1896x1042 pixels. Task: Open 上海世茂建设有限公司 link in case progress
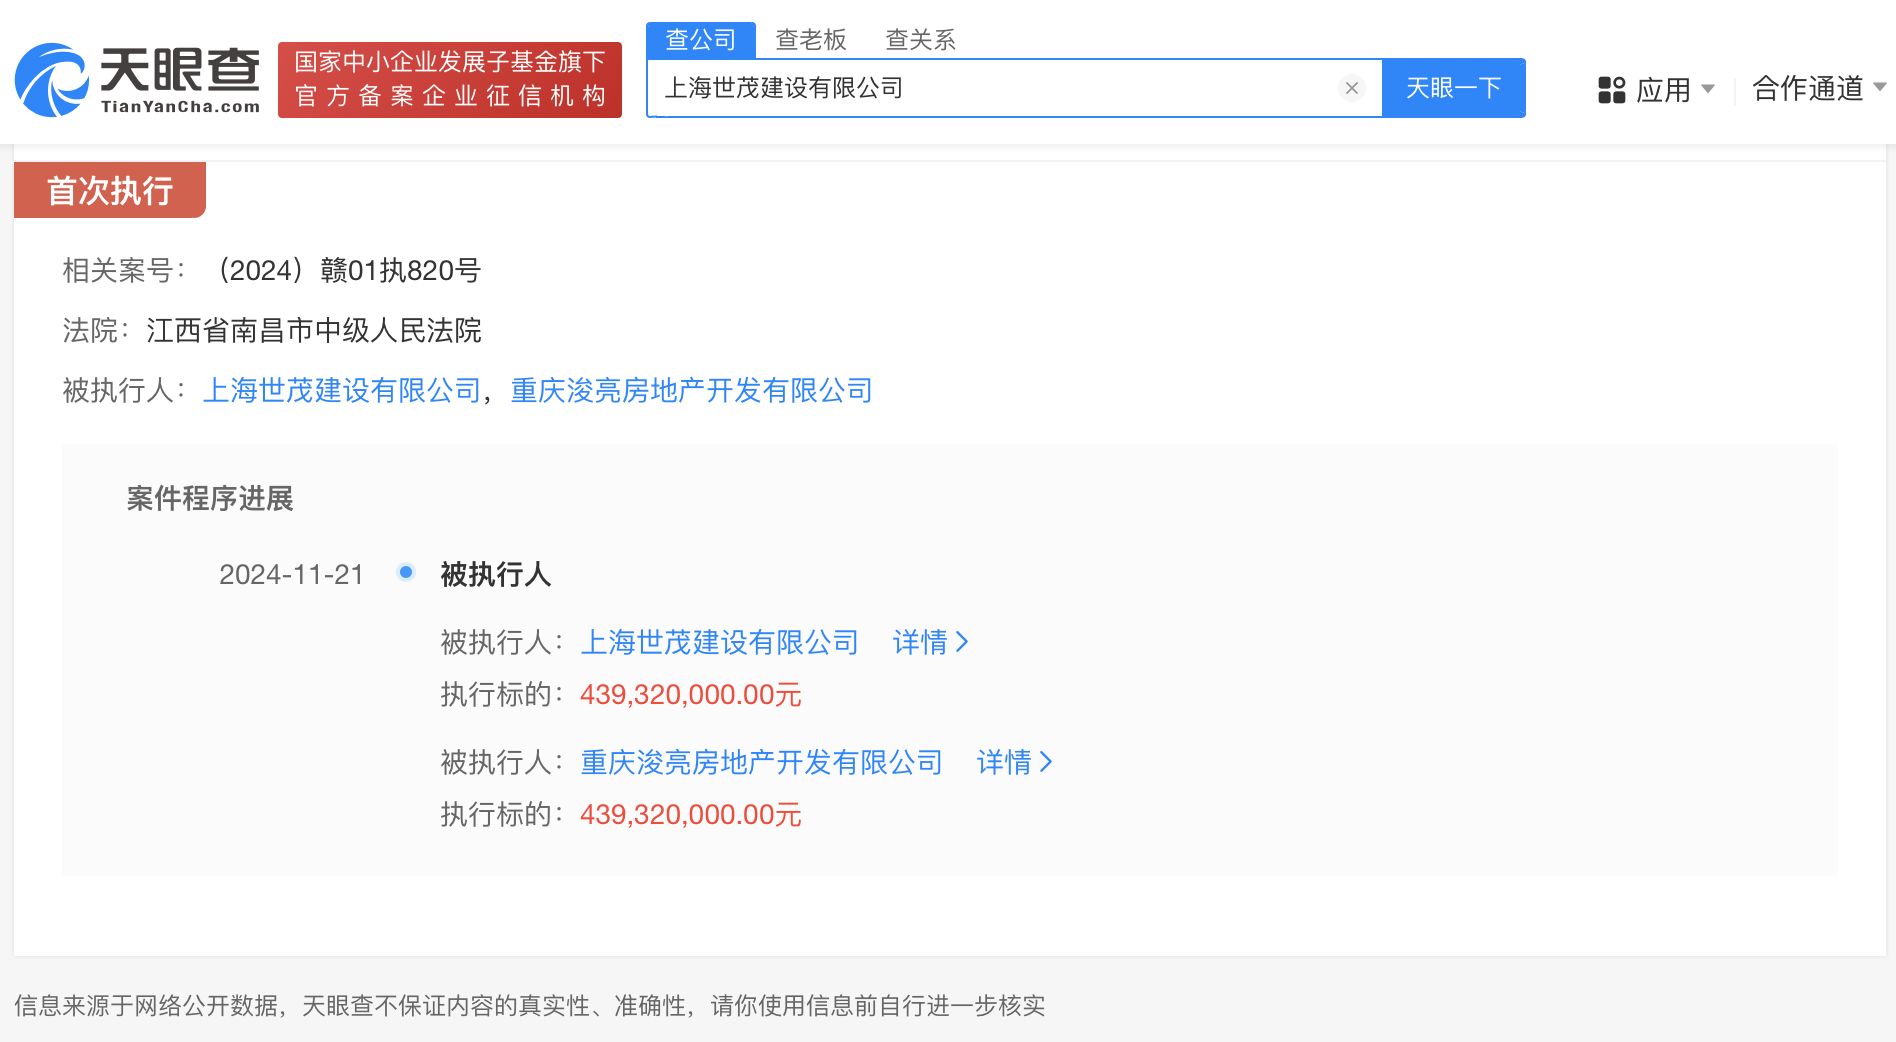point(720,642)
